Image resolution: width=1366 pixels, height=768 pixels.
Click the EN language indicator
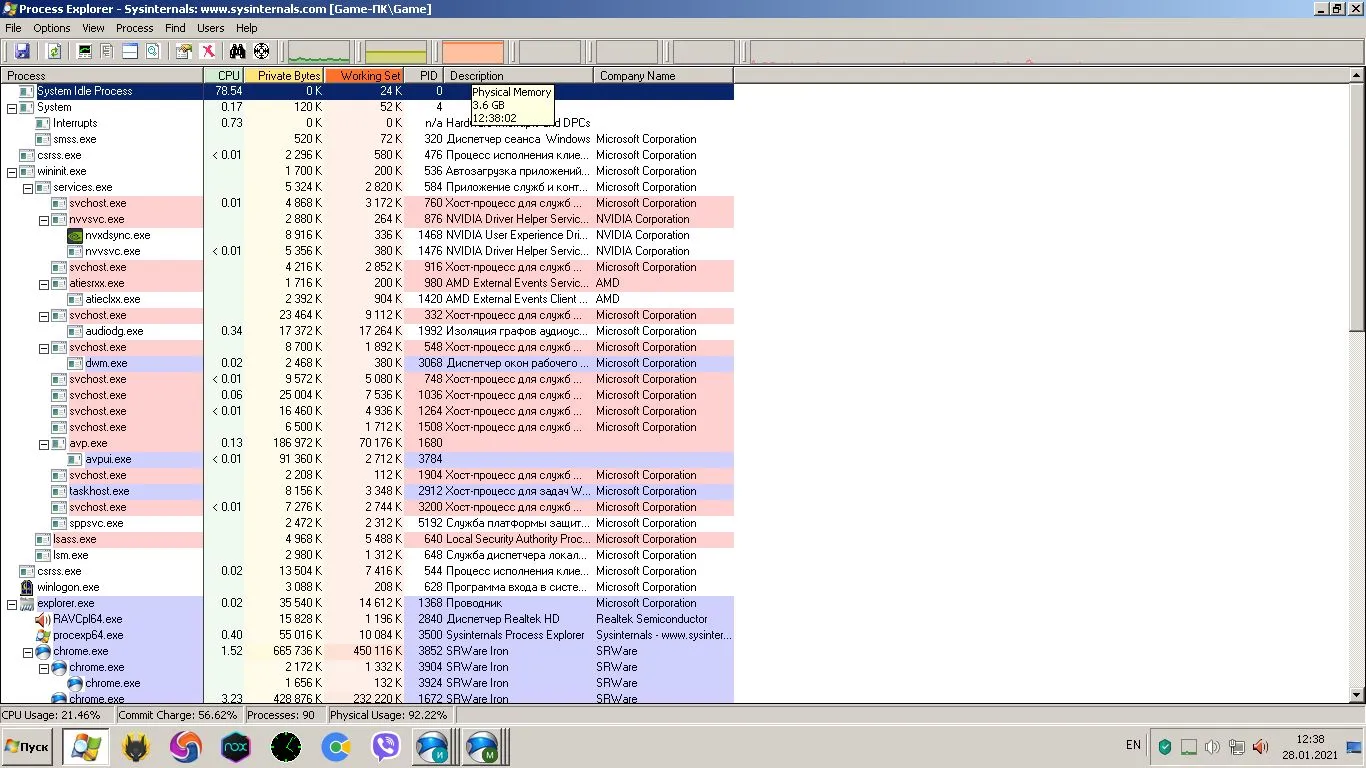[x=1133, y=745]
